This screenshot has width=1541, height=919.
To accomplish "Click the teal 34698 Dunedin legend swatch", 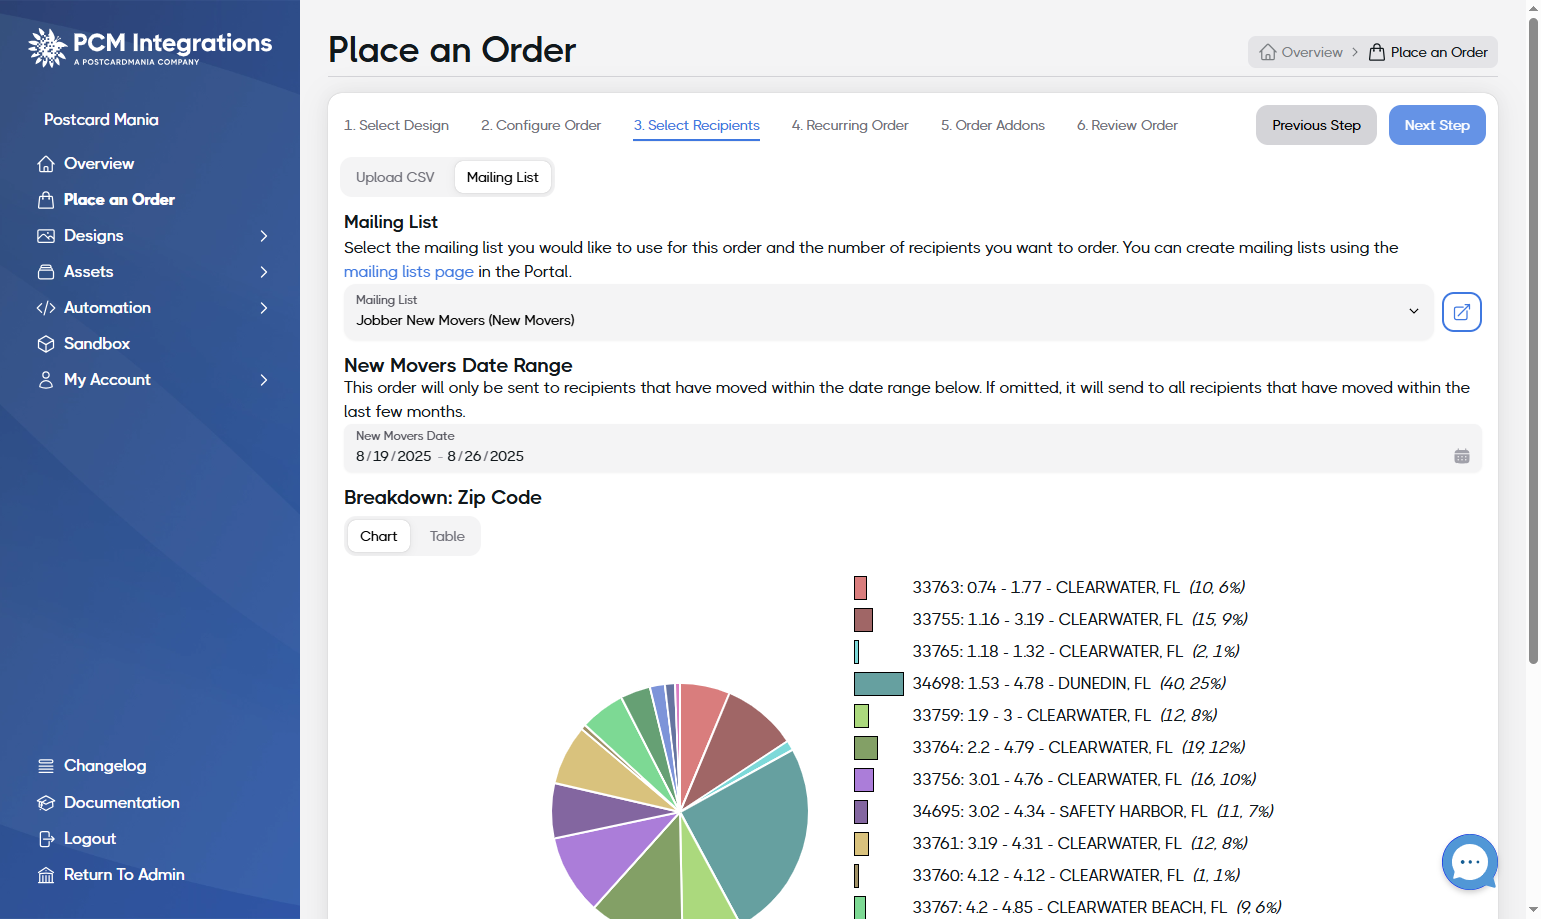I will click(x=879, y=684).
